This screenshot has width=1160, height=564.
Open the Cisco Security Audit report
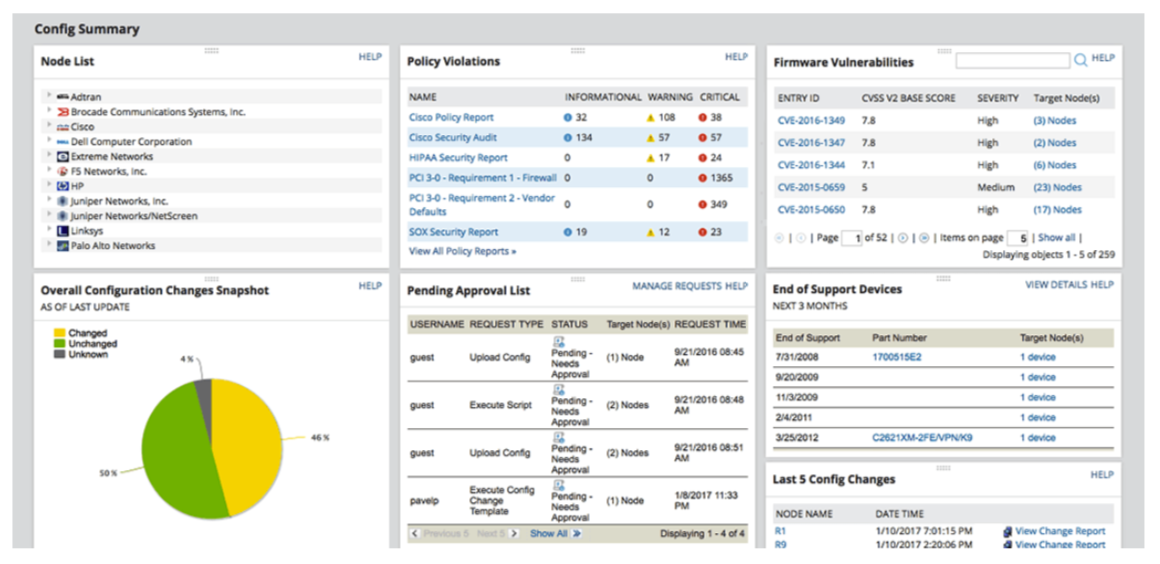(452, 138)
